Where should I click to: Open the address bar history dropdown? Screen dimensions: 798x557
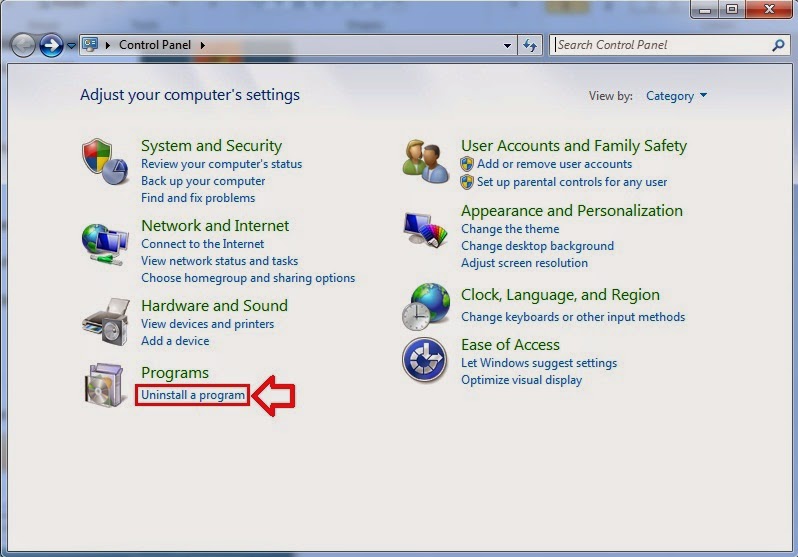point(507,45)
